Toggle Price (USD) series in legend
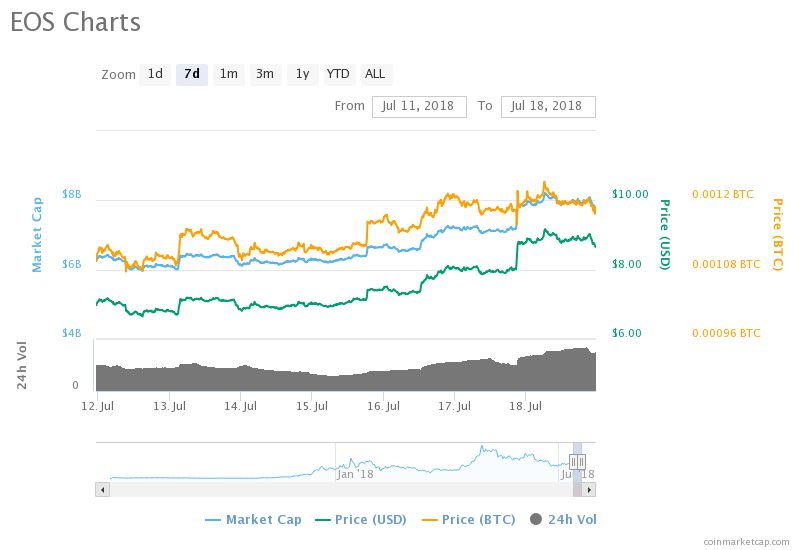The image size is (800, 550). click(361, 519)
